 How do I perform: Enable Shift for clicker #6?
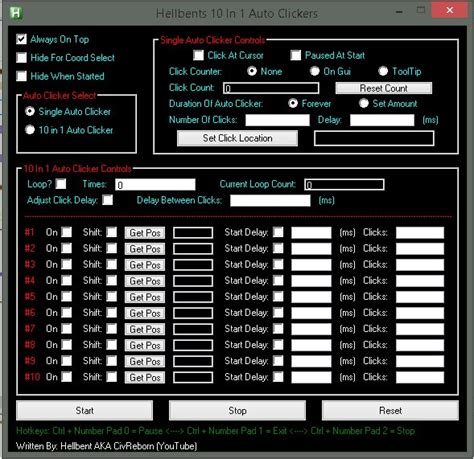(112, 312)
